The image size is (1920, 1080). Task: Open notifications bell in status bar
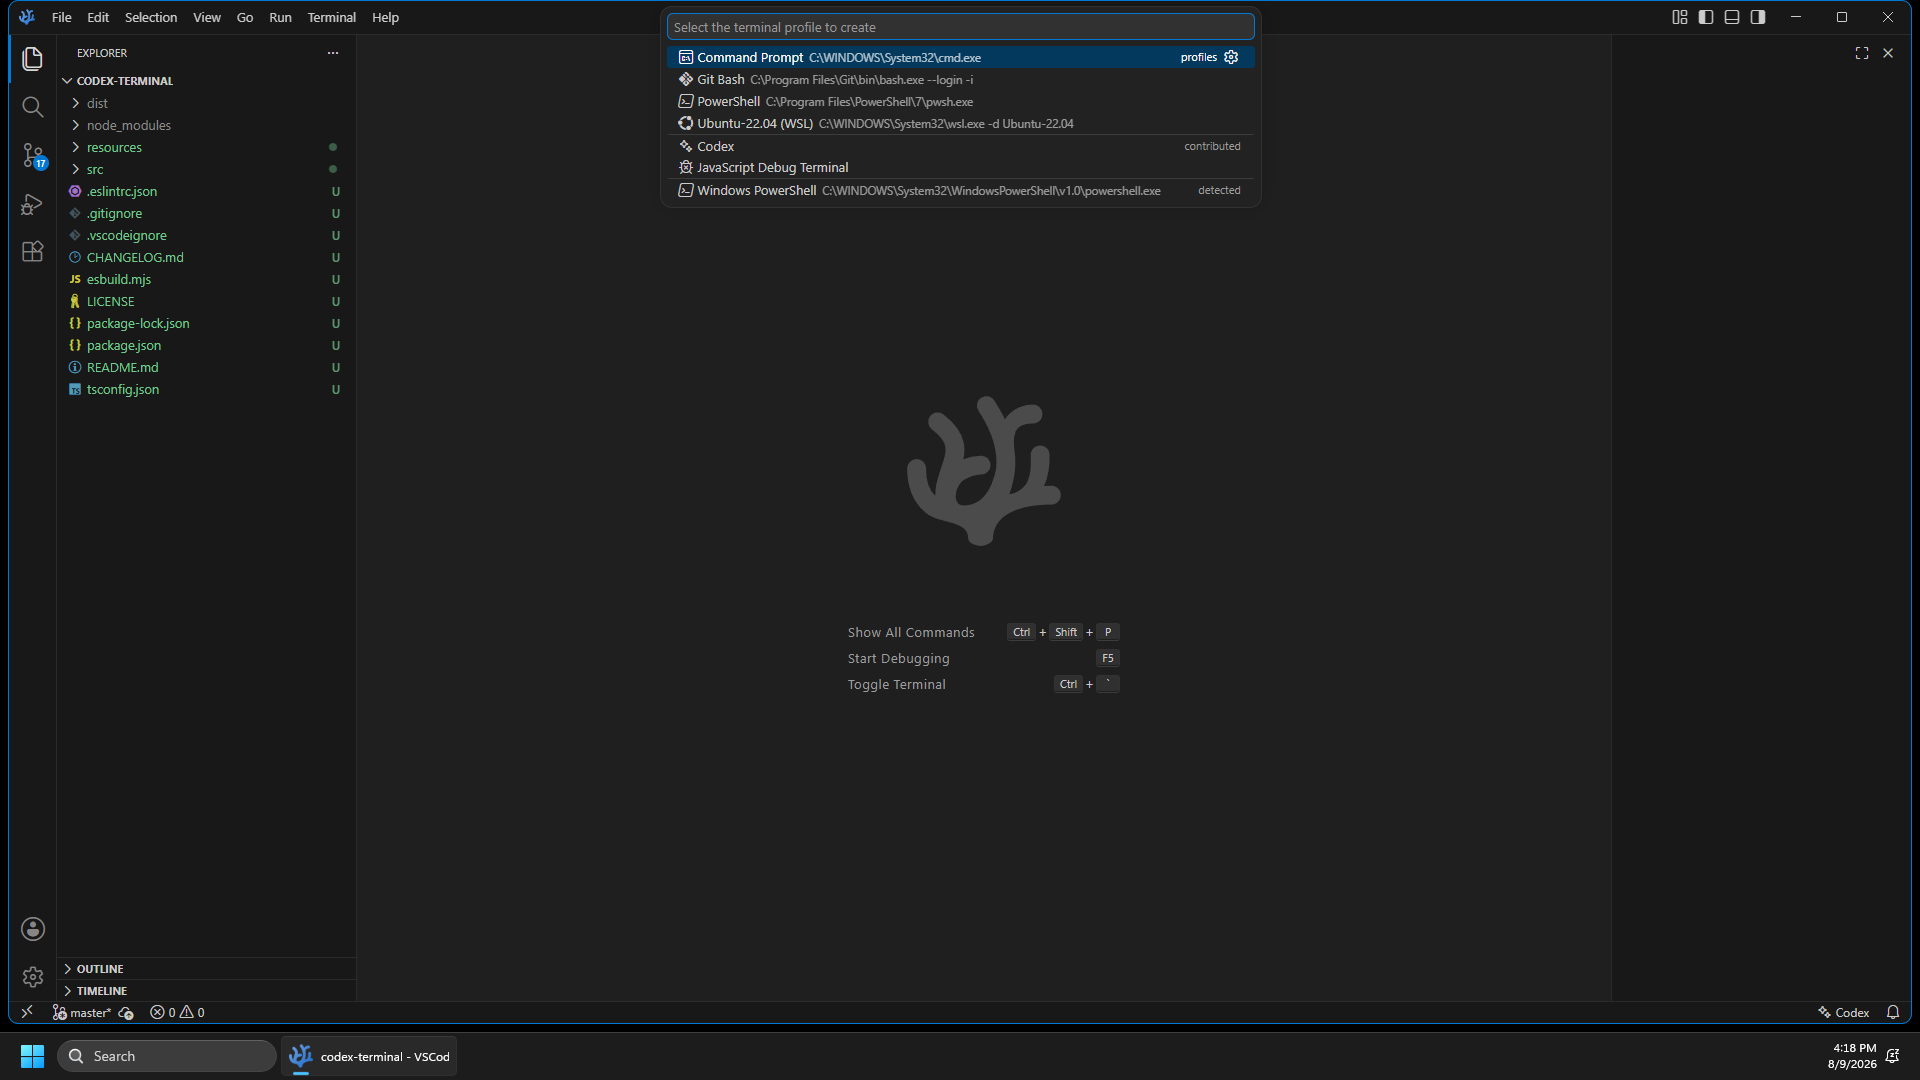coord(1893,1013)
